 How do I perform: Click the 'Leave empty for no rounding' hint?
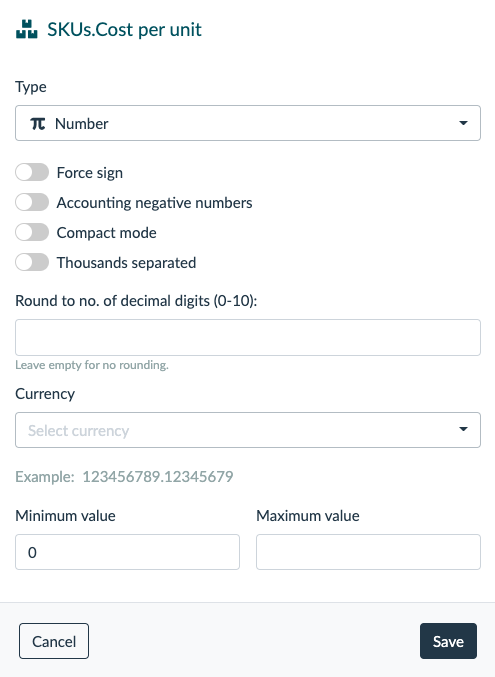(x=92, y=365)
